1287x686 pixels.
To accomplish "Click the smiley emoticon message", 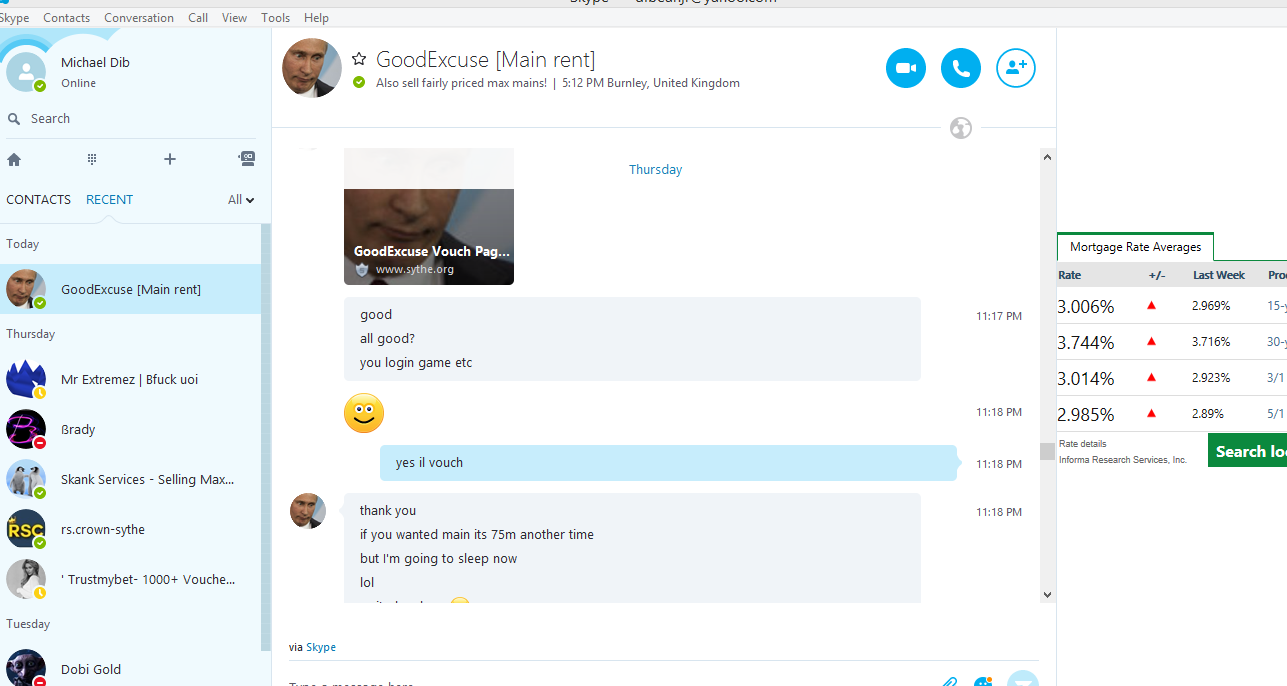I will [x=364, y=413].
